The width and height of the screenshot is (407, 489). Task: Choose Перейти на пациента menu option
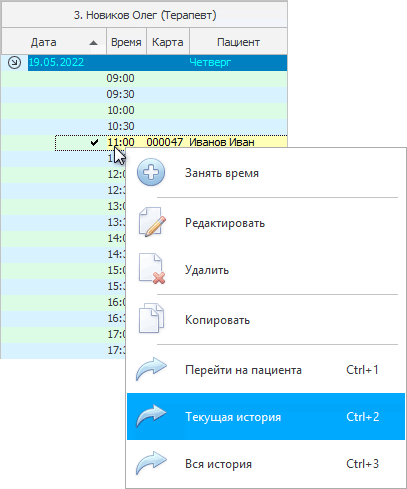(266, 369)
